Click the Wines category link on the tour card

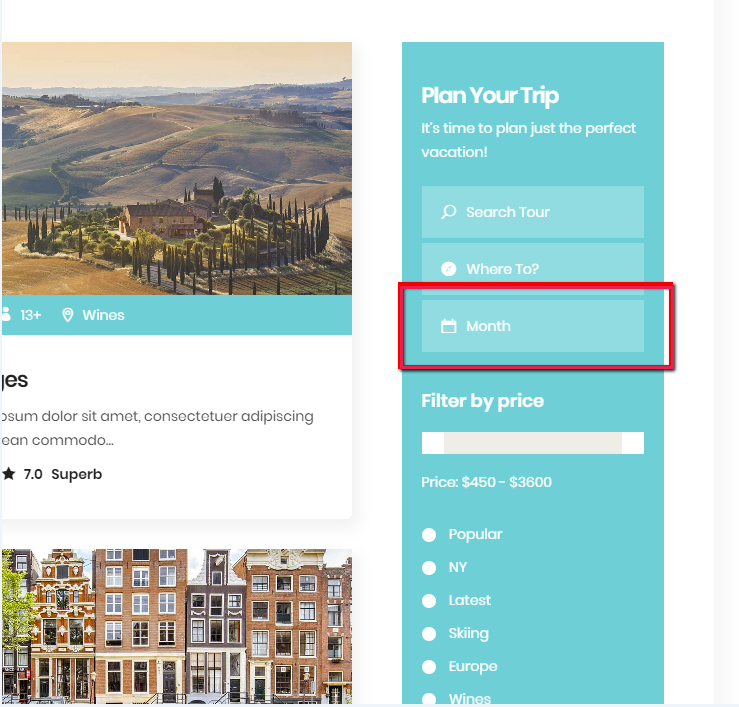point(103,315)
